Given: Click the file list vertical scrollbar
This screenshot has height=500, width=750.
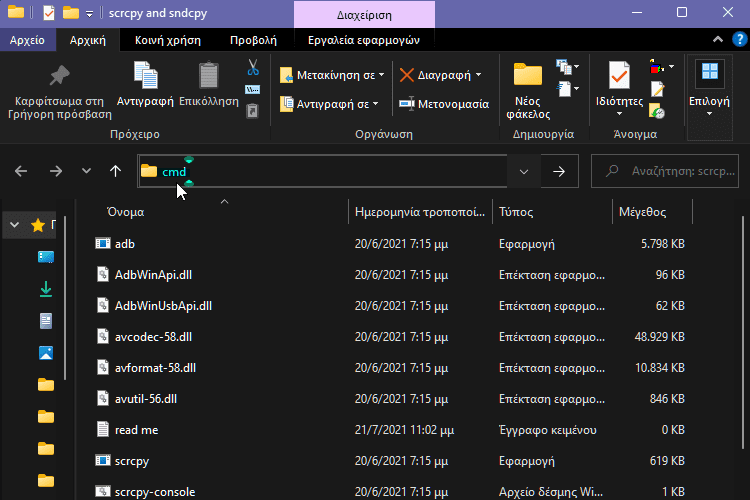Looking at the screenshot, I should [743, 333].
